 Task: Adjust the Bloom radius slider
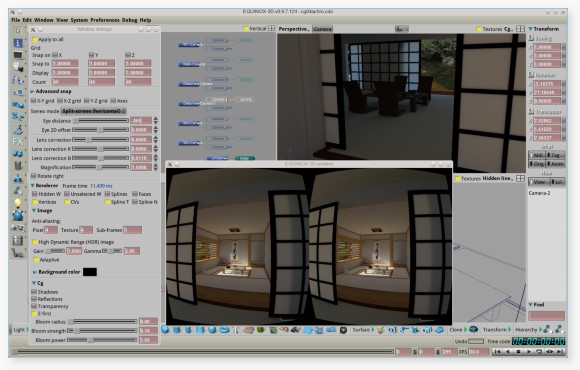[102, 322]
